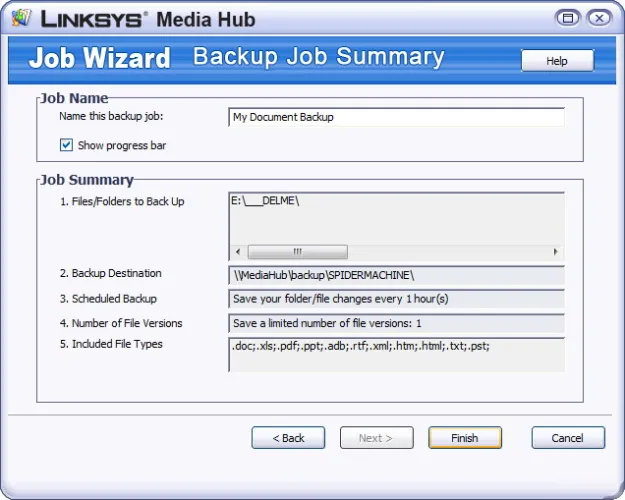Screen dimensions: 625x500
Task: Click the 'Show progress bar' label text
Action: (x=122, y=146)
